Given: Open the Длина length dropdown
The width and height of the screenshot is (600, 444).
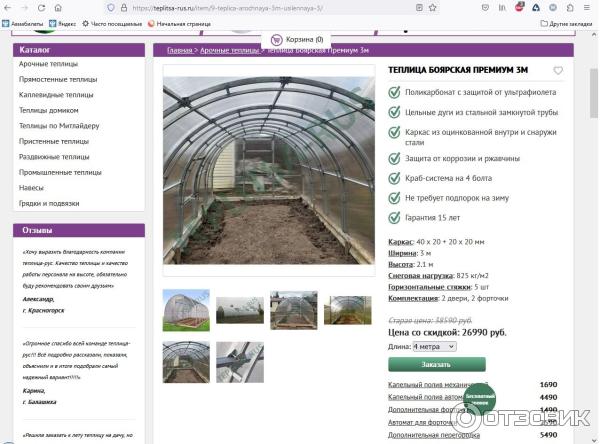Looking at the screenshot, I should click(x=435, y=347).
